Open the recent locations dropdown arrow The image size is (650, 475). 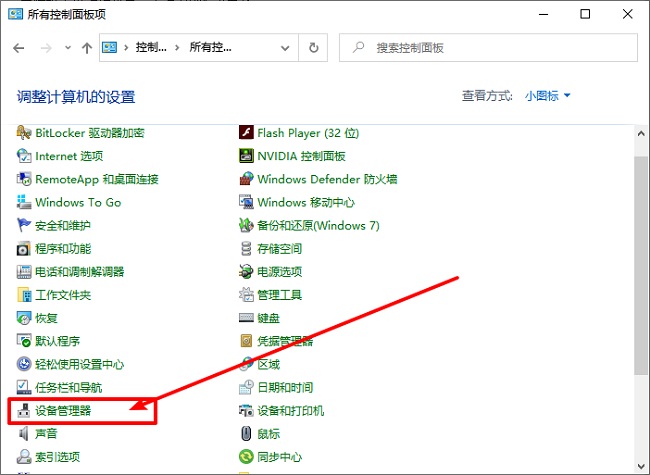68,48
